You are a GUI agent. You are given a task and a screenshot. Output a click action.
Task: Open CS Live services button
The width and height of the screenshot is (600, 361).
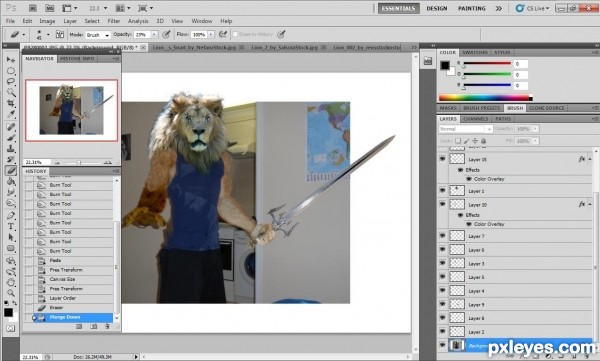pyautogui.click(x=532, y=8)
